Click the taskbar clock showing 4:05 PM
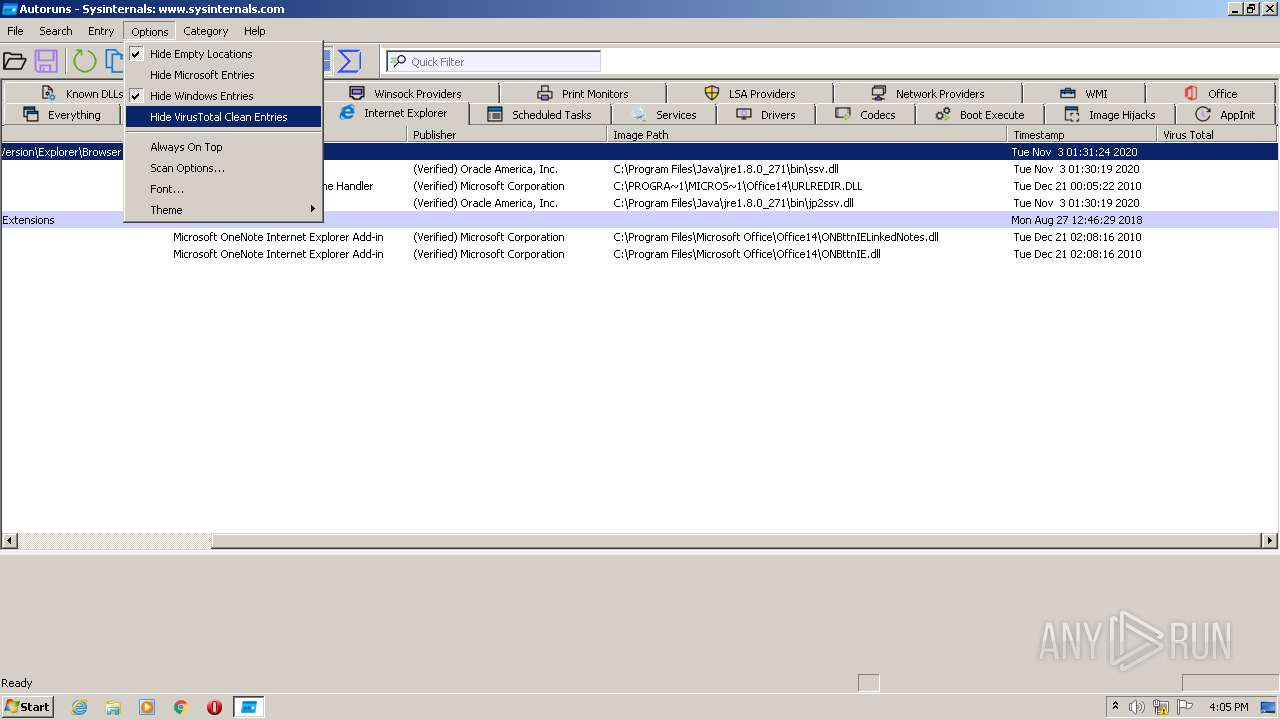The height and width of the screenshot is (720, 1280). click(x=1228, y=707)
